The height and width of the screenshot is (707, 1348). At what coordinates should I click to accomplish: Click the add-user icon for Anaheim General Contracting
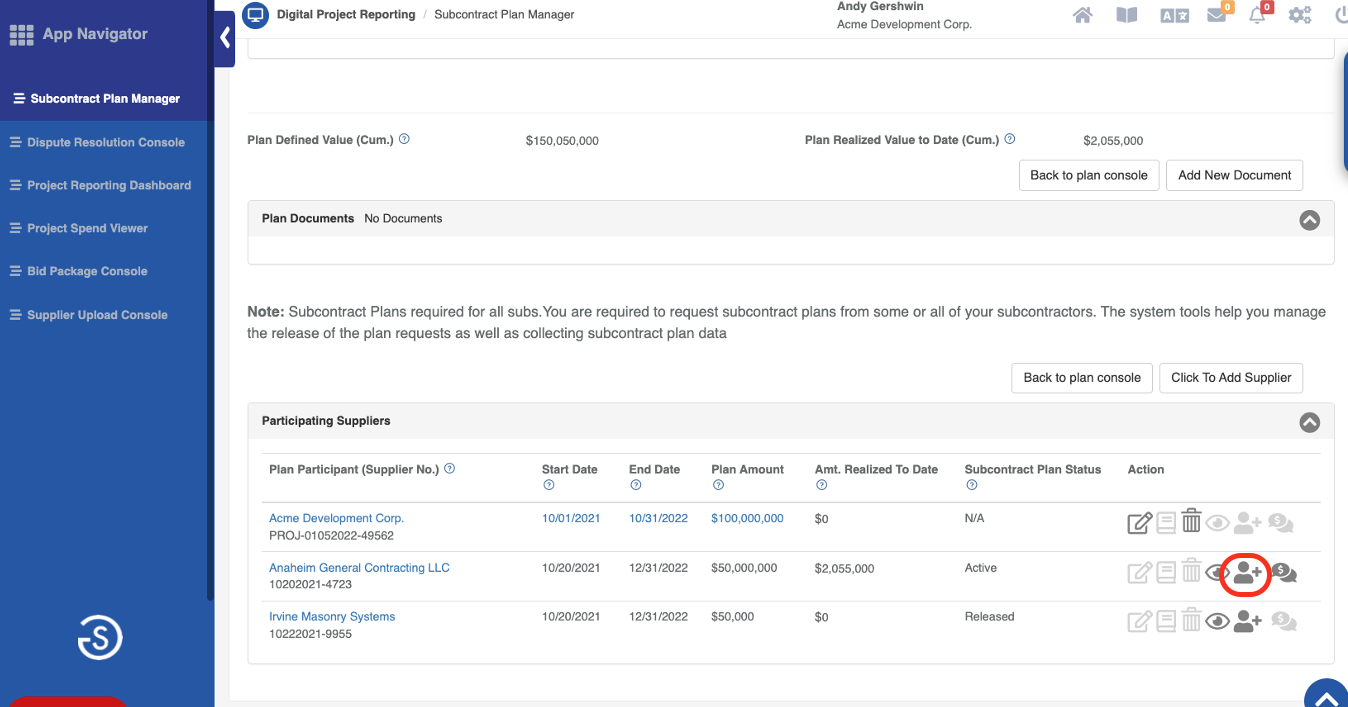tap(1246, 573)
